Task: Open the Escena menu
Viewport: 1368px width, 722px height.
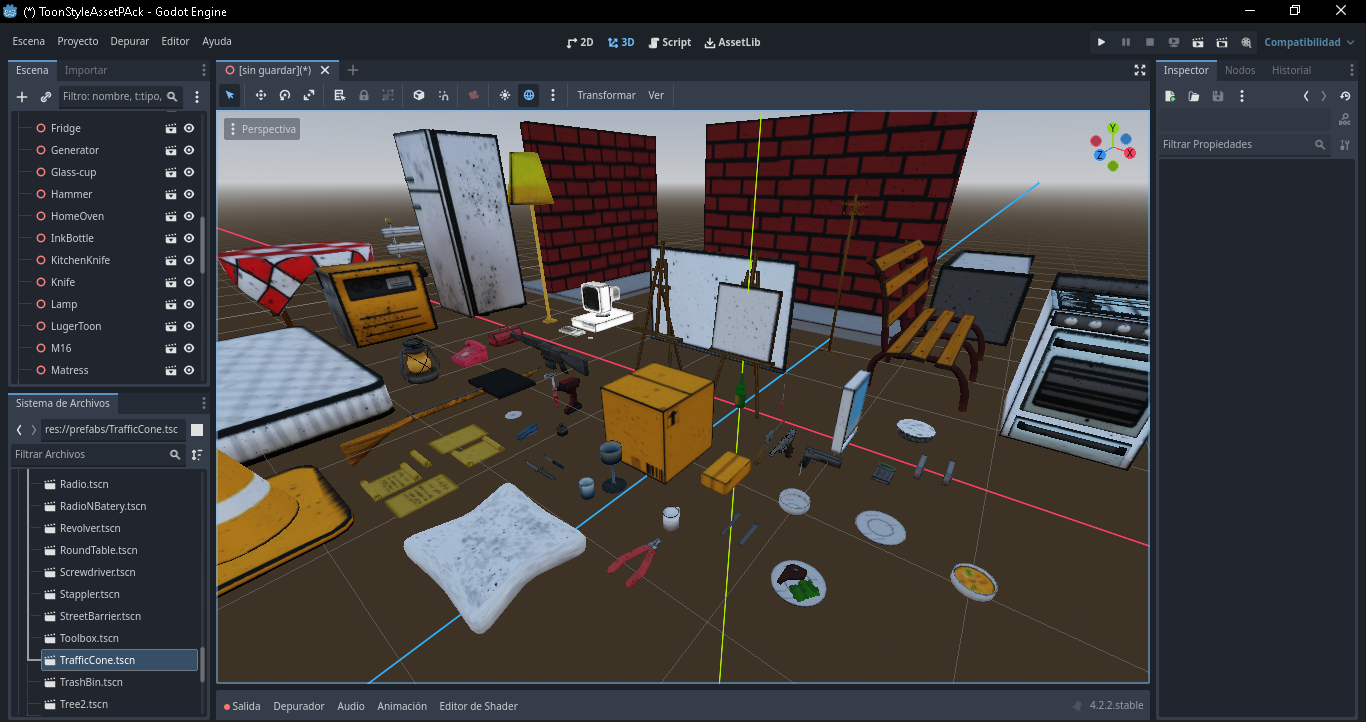Action: pos(29,41)
